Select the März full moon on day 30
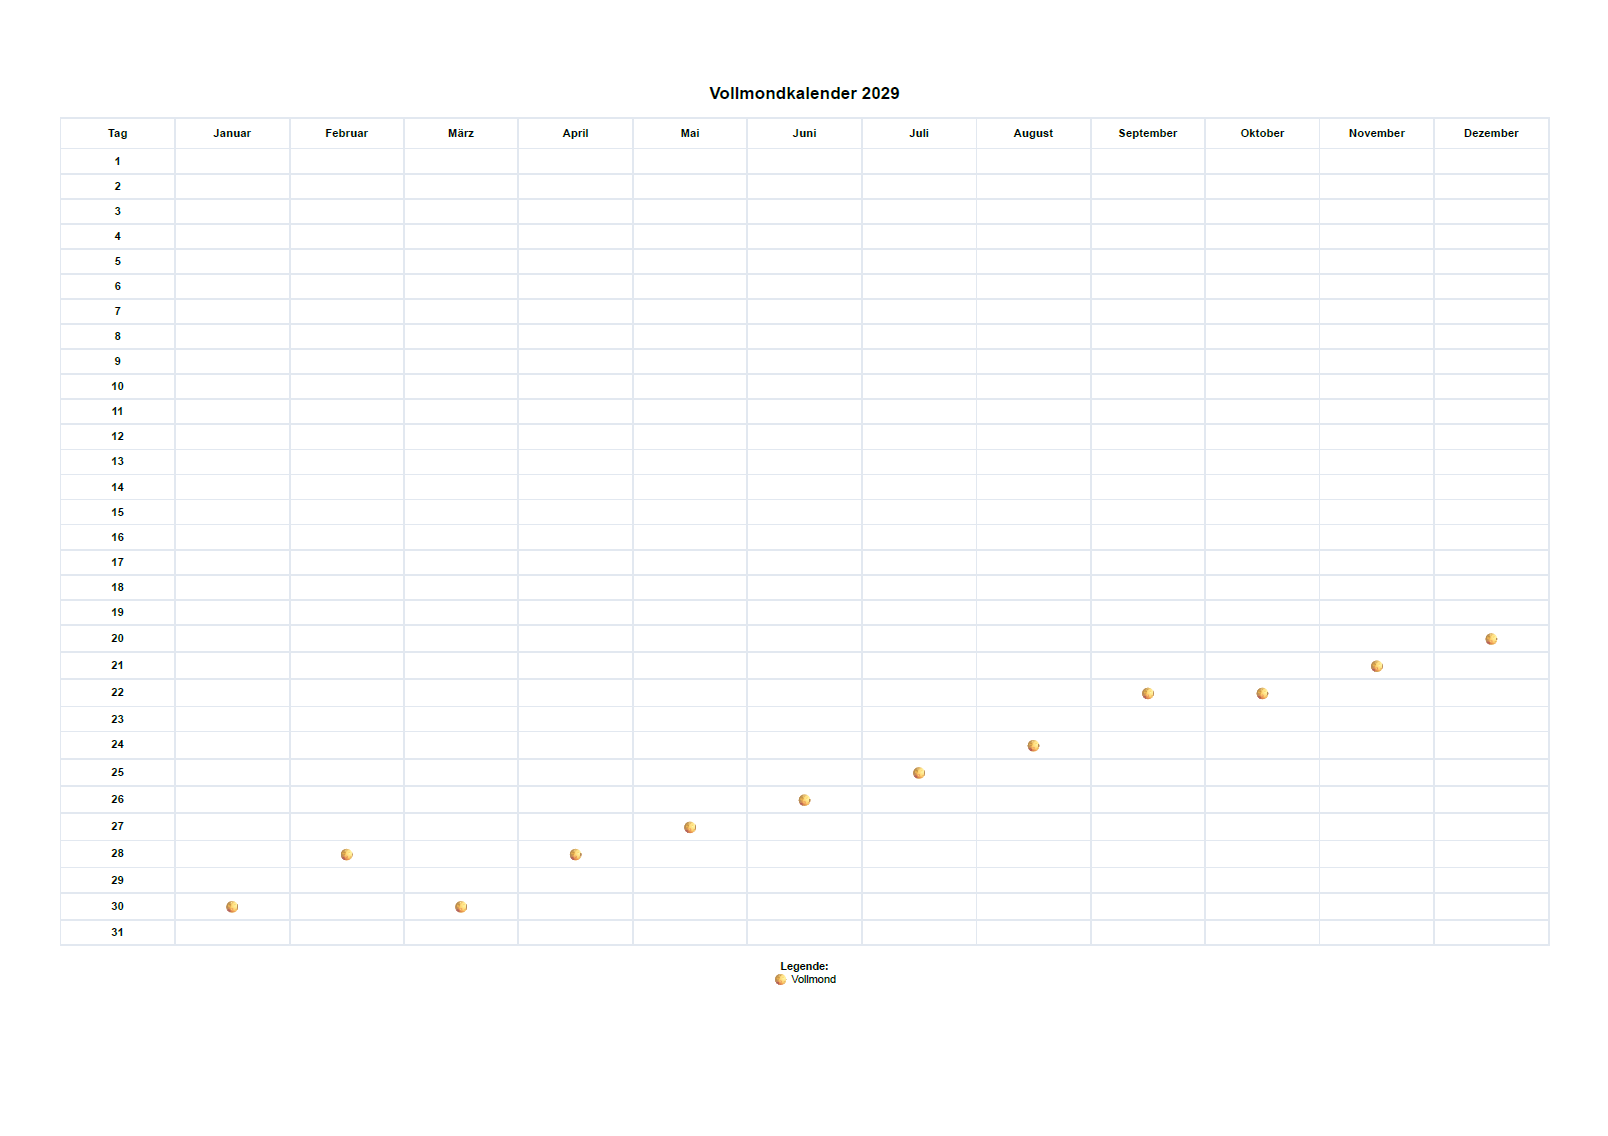The height and width of the screenshot is (1136, 1608). coord(461,907)
